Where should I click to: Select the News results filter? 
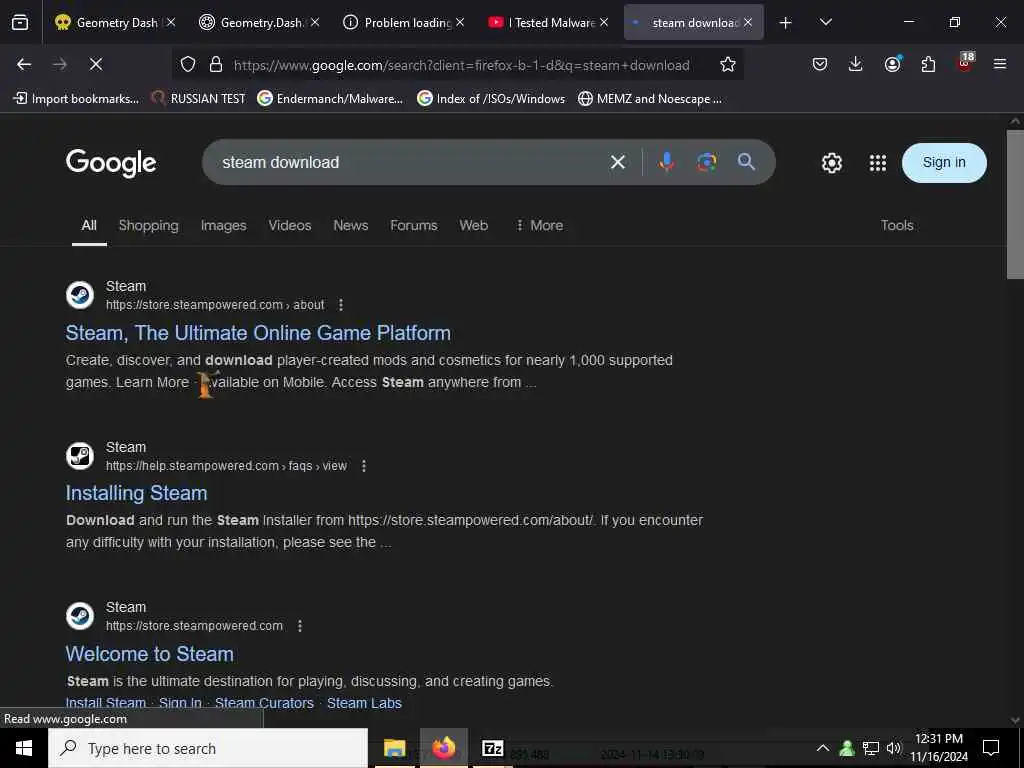click(351, 225)
